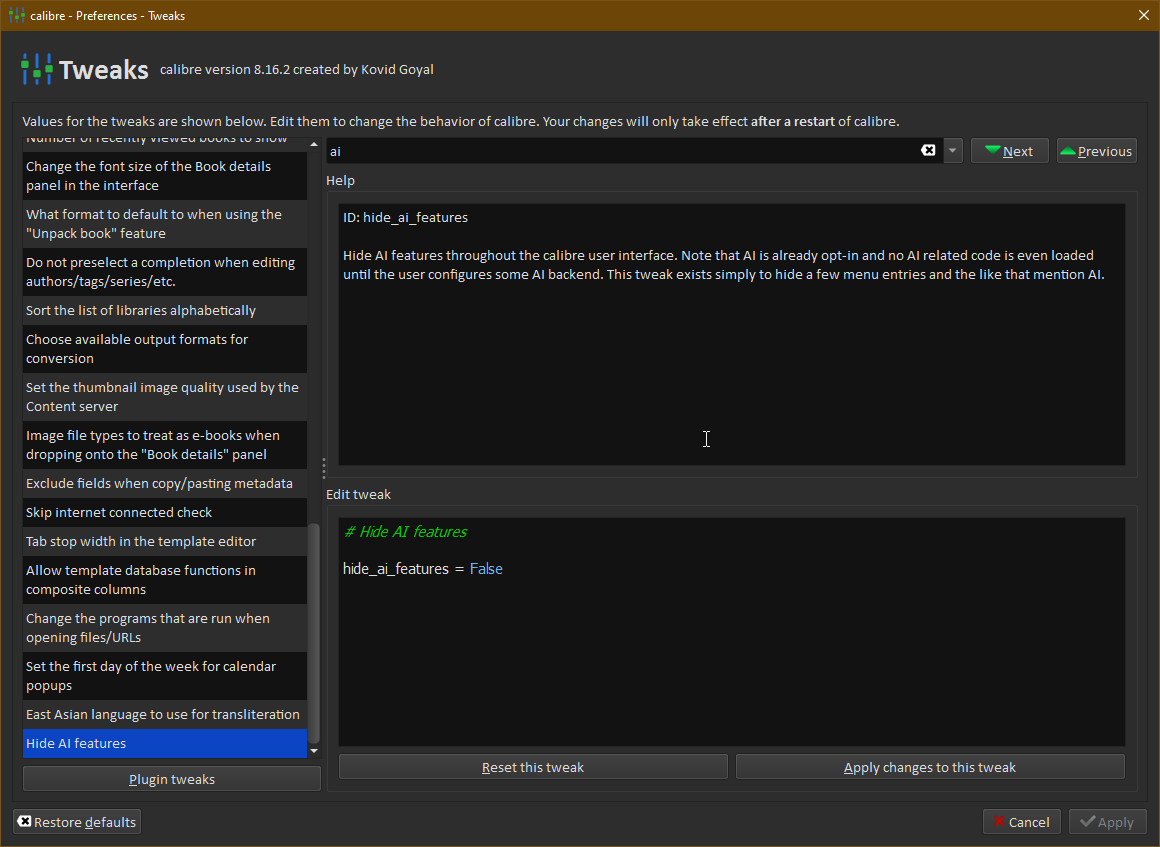This screenshot has width=1160, height=847.
Task: Select 'Change the font size of the Book details' tweak
Action: pos(164,176)
